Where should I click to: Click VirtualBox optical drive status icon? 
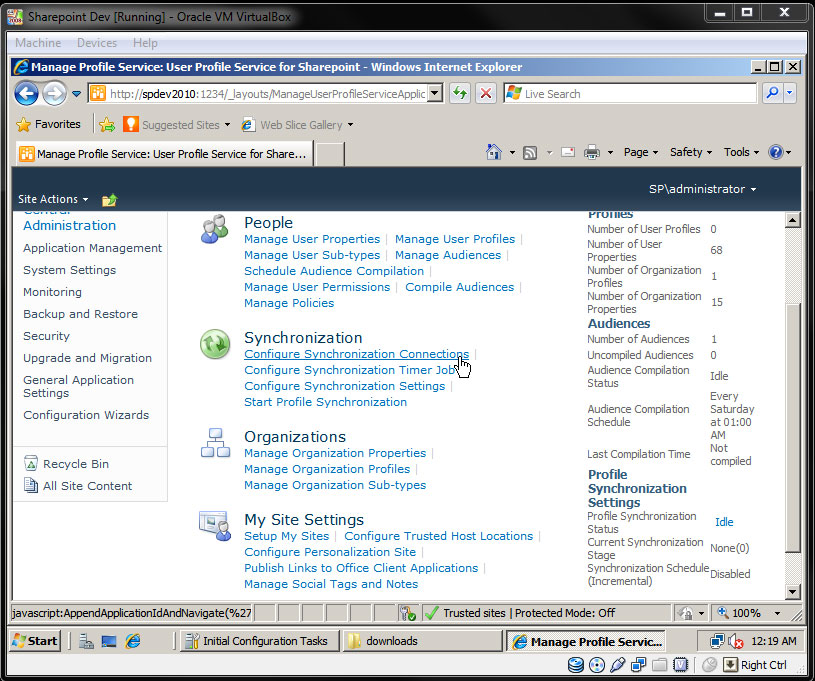(597, 665)
